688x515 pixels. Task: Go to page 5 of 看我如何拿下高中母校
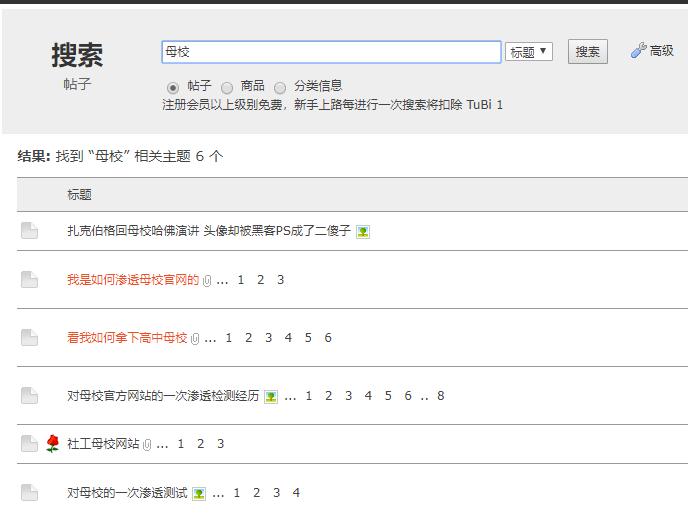coord(308,338)
